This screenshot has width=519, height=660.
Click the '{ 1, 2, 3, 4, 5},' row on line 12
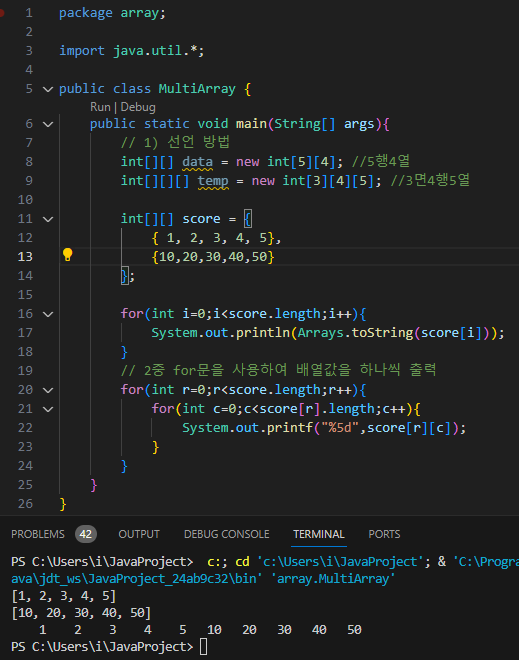(216, 238)
